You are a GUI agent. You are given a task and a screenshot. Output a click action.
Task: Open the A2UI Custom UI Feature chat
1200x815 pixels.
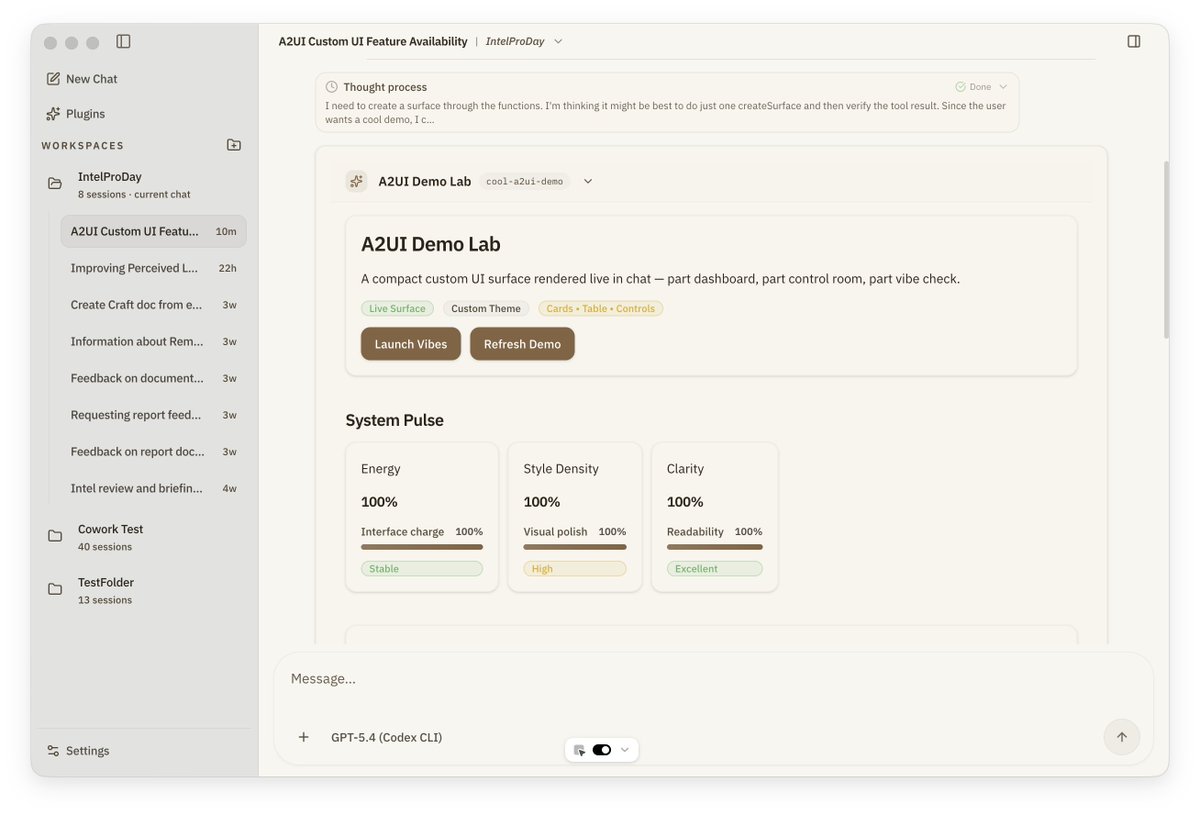(153, 231)
